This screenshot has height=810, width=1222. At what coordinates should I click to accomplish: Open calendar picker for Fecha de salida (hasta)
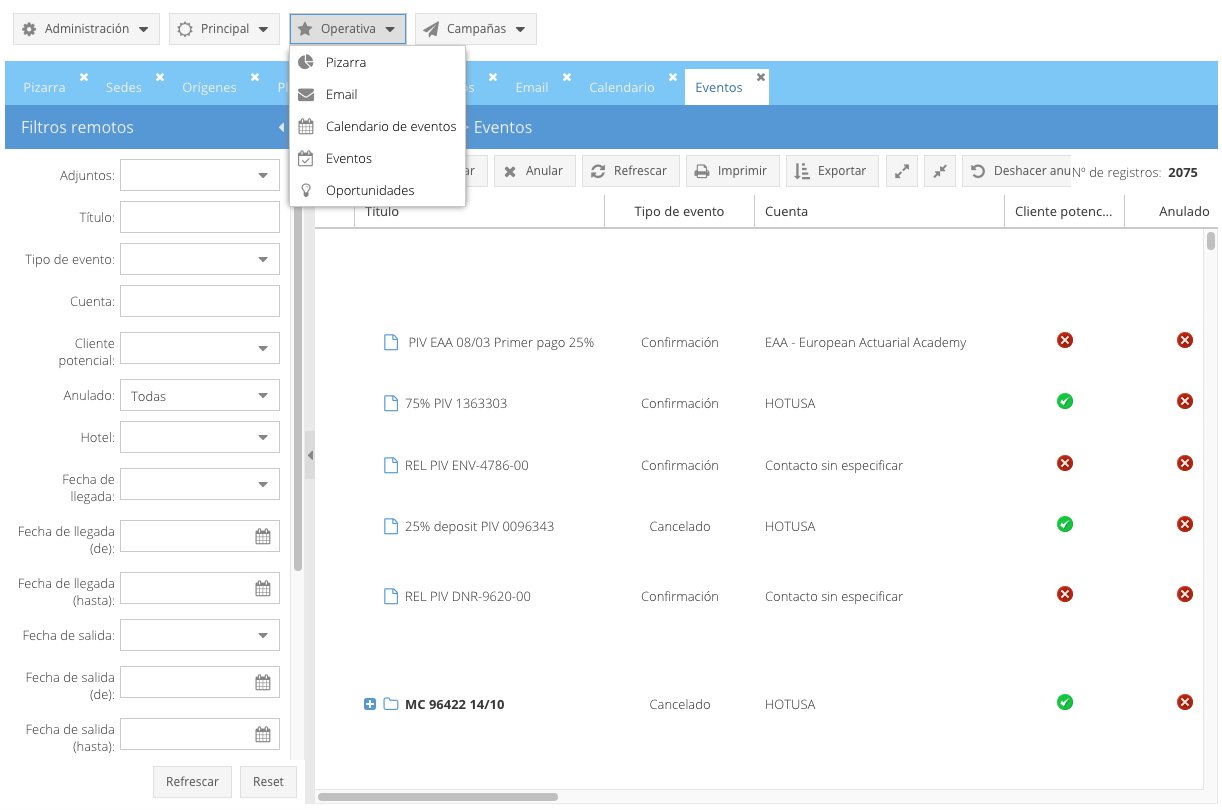[263, 734]
